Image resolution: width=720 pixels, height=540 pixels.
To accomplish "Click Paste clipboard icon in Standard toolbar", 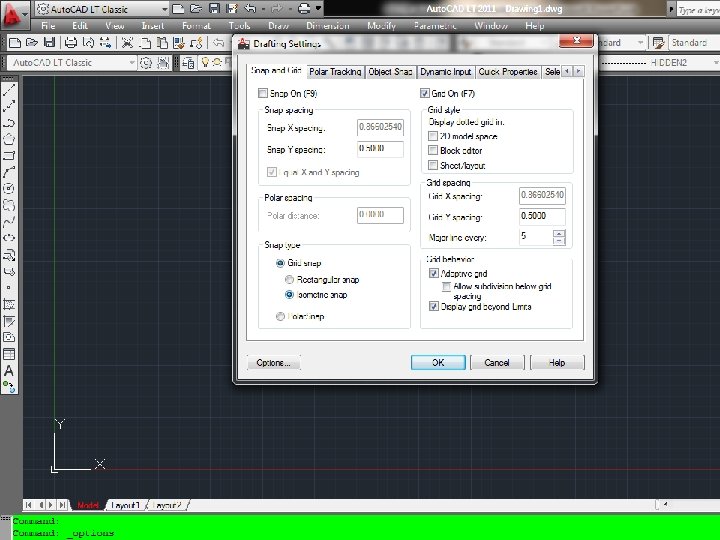I will click(162, 43).
